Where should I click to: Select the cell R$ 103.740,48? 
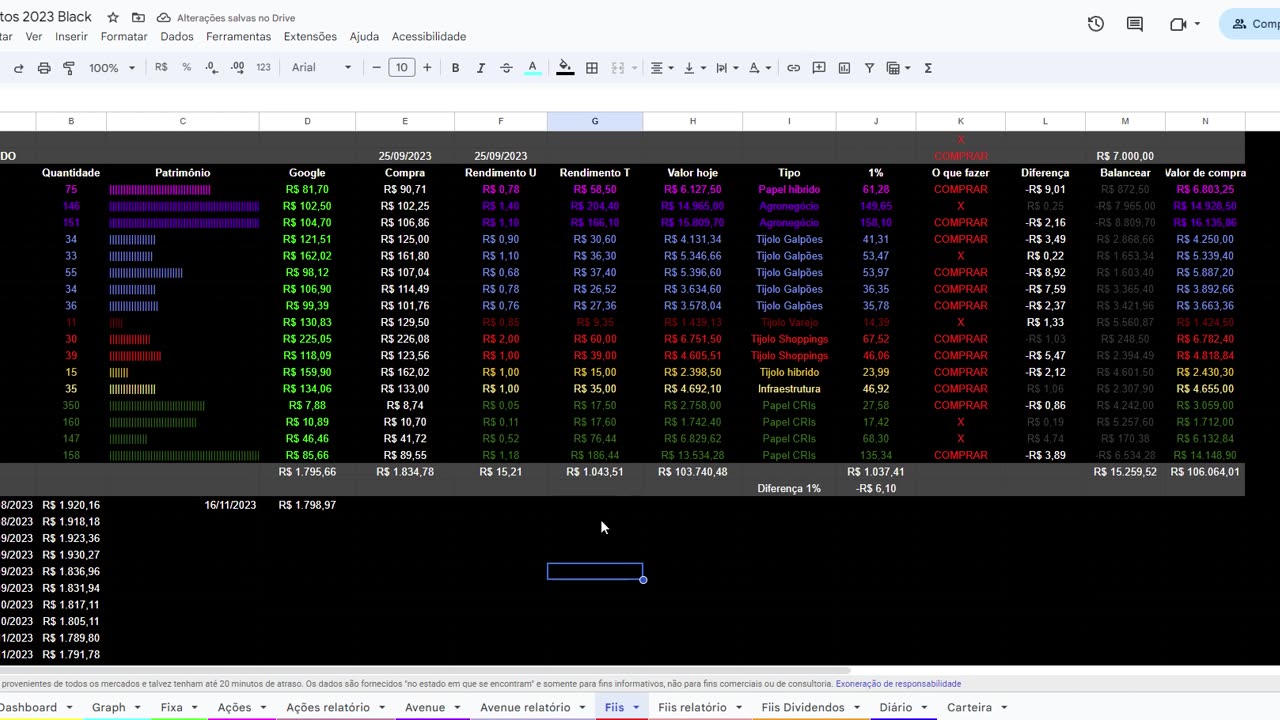693,472
